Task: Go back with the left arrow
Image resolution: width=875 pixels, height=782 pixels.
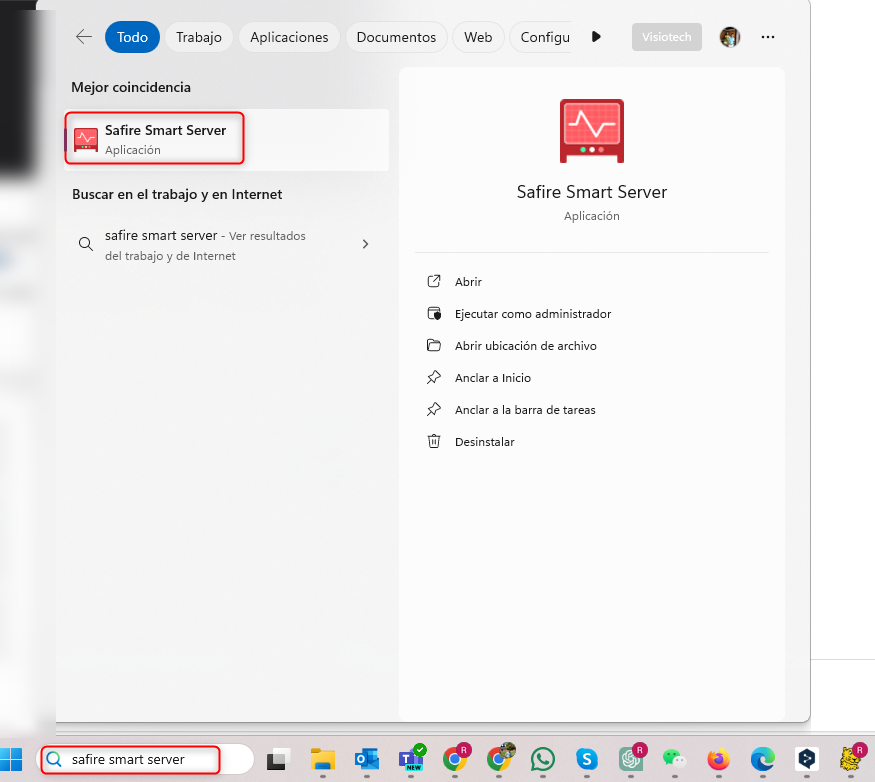Action: pos(84,37)
